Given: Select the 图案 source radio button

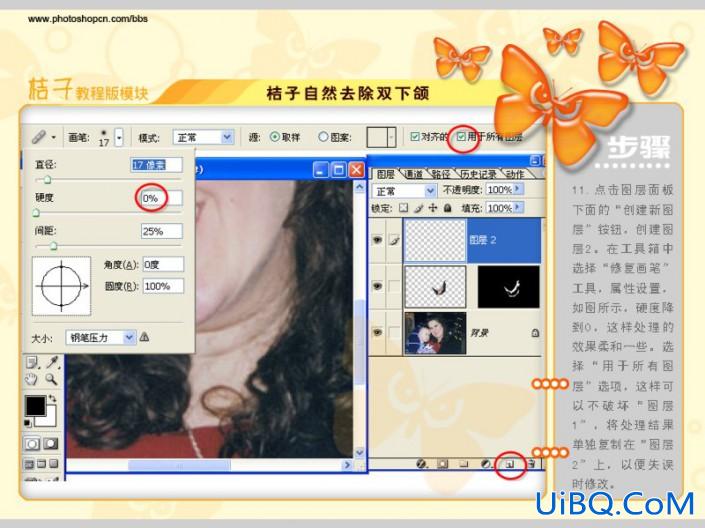Looking at the screenshot, I should 323,136.
